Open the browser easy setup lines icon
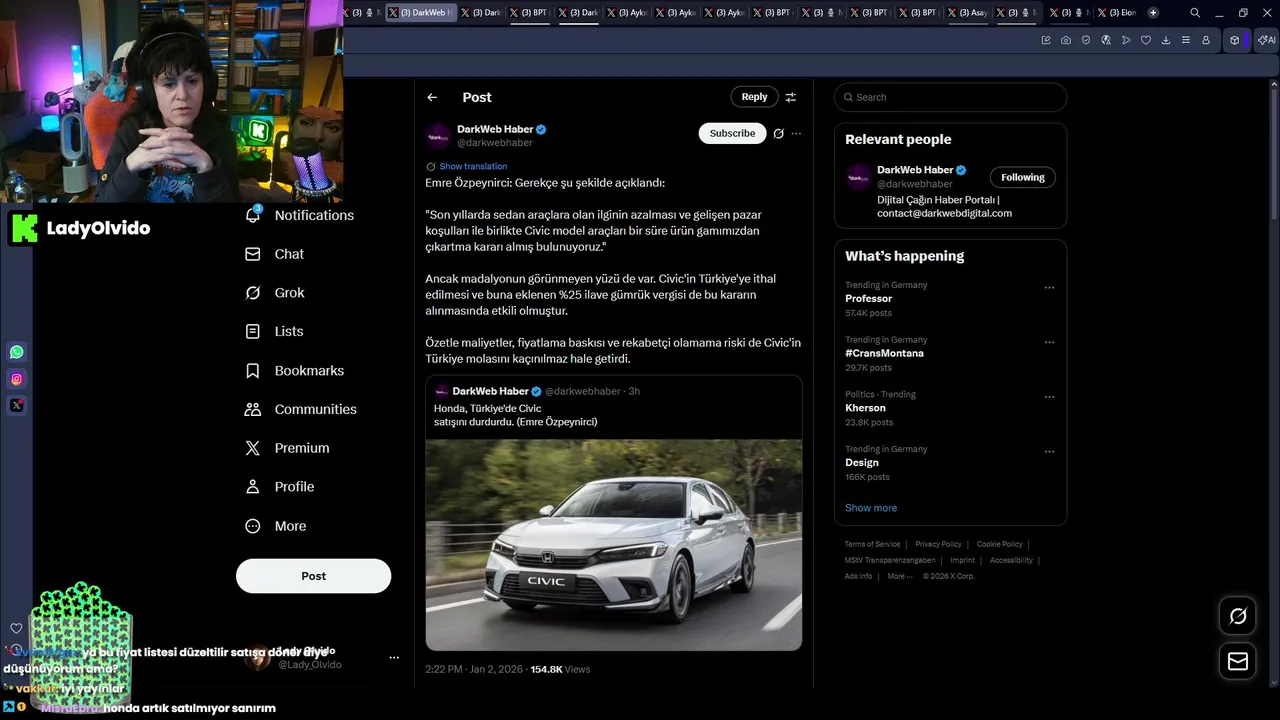Viewport: 1280px width, 720px height. [1186, 40]
